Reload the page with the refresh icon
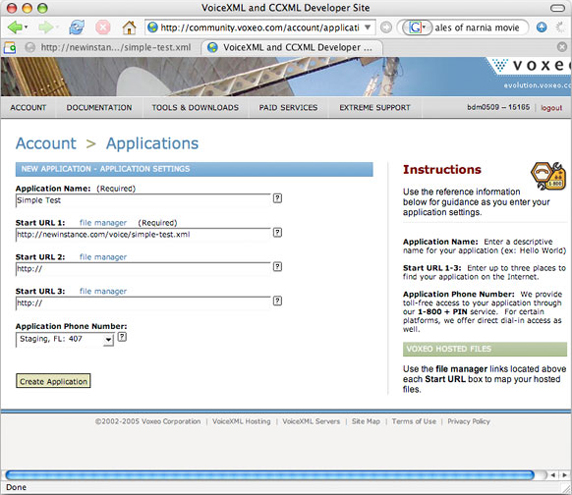Screen dimensions: 572x495 [x=77, y=27]
